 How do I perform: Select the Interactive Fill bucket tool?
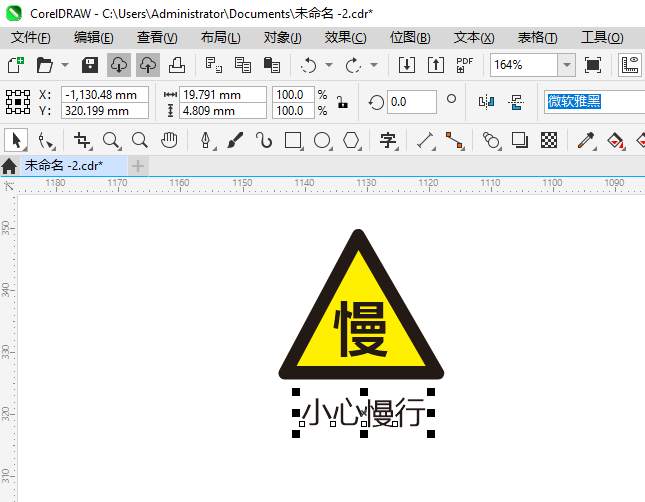click(615, 140)
